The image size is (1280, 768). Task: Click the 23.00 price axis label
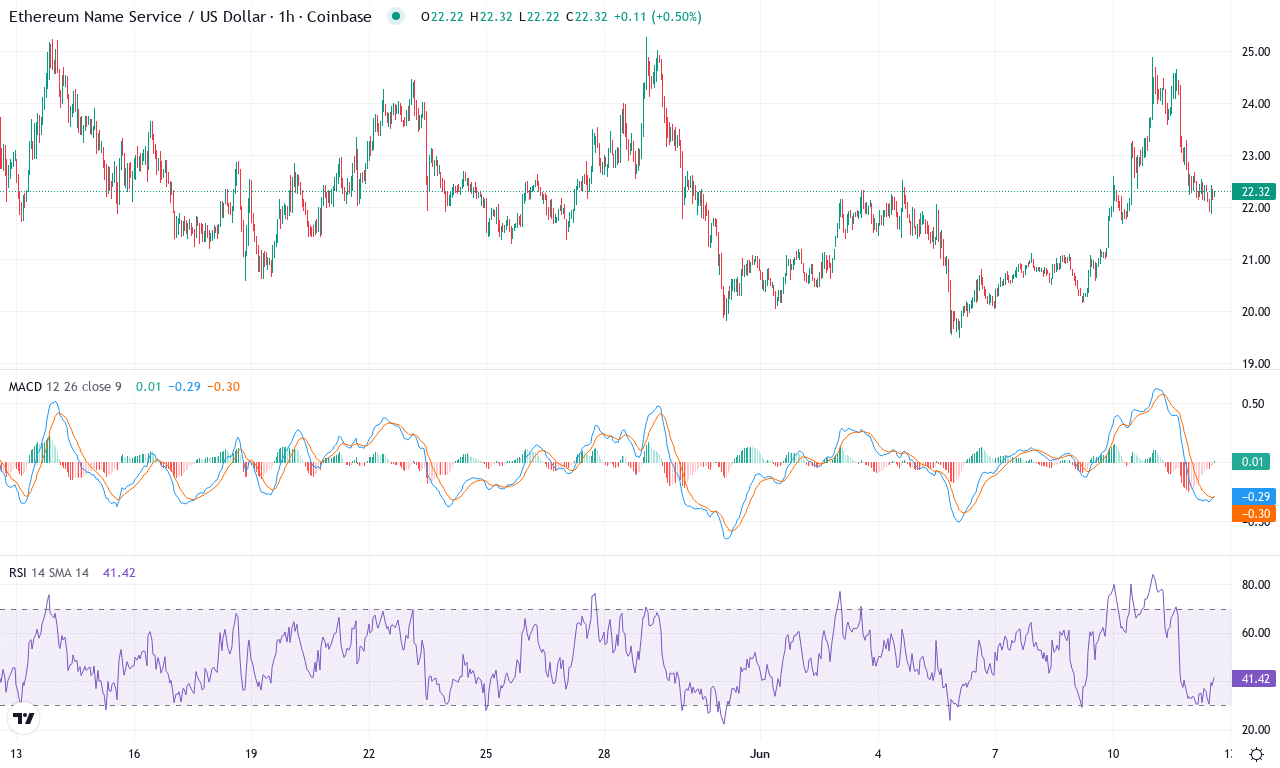point(1255,156)
